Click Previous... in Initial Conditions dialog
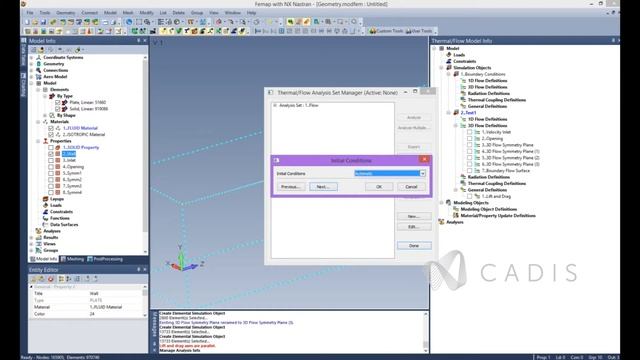The image size is (640, 360). 291,187
